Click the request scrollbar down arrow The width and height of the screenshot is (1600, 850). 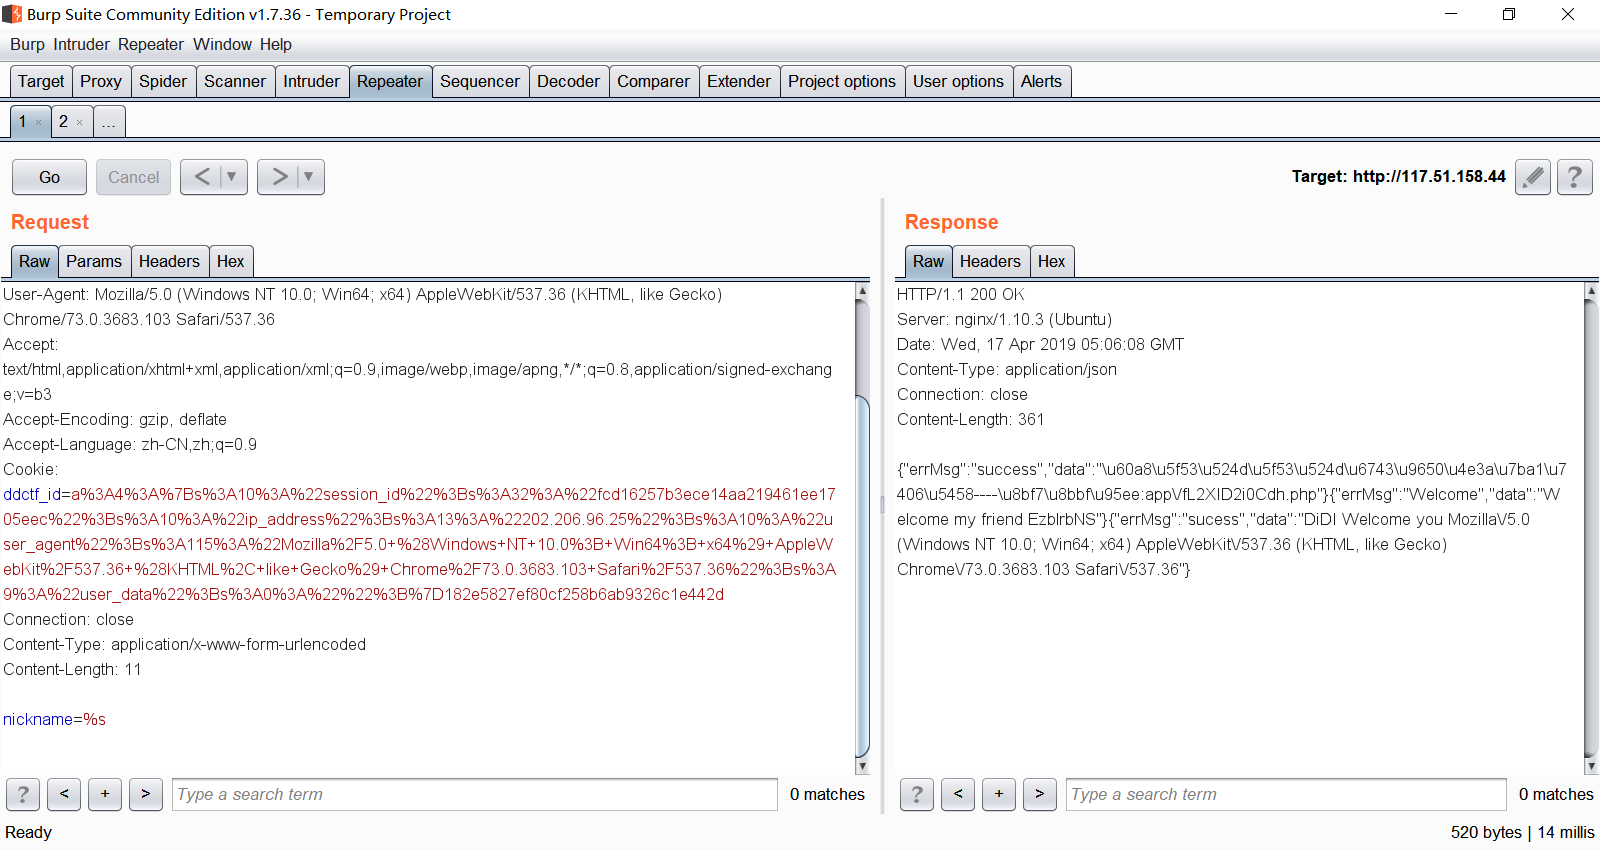862,767
